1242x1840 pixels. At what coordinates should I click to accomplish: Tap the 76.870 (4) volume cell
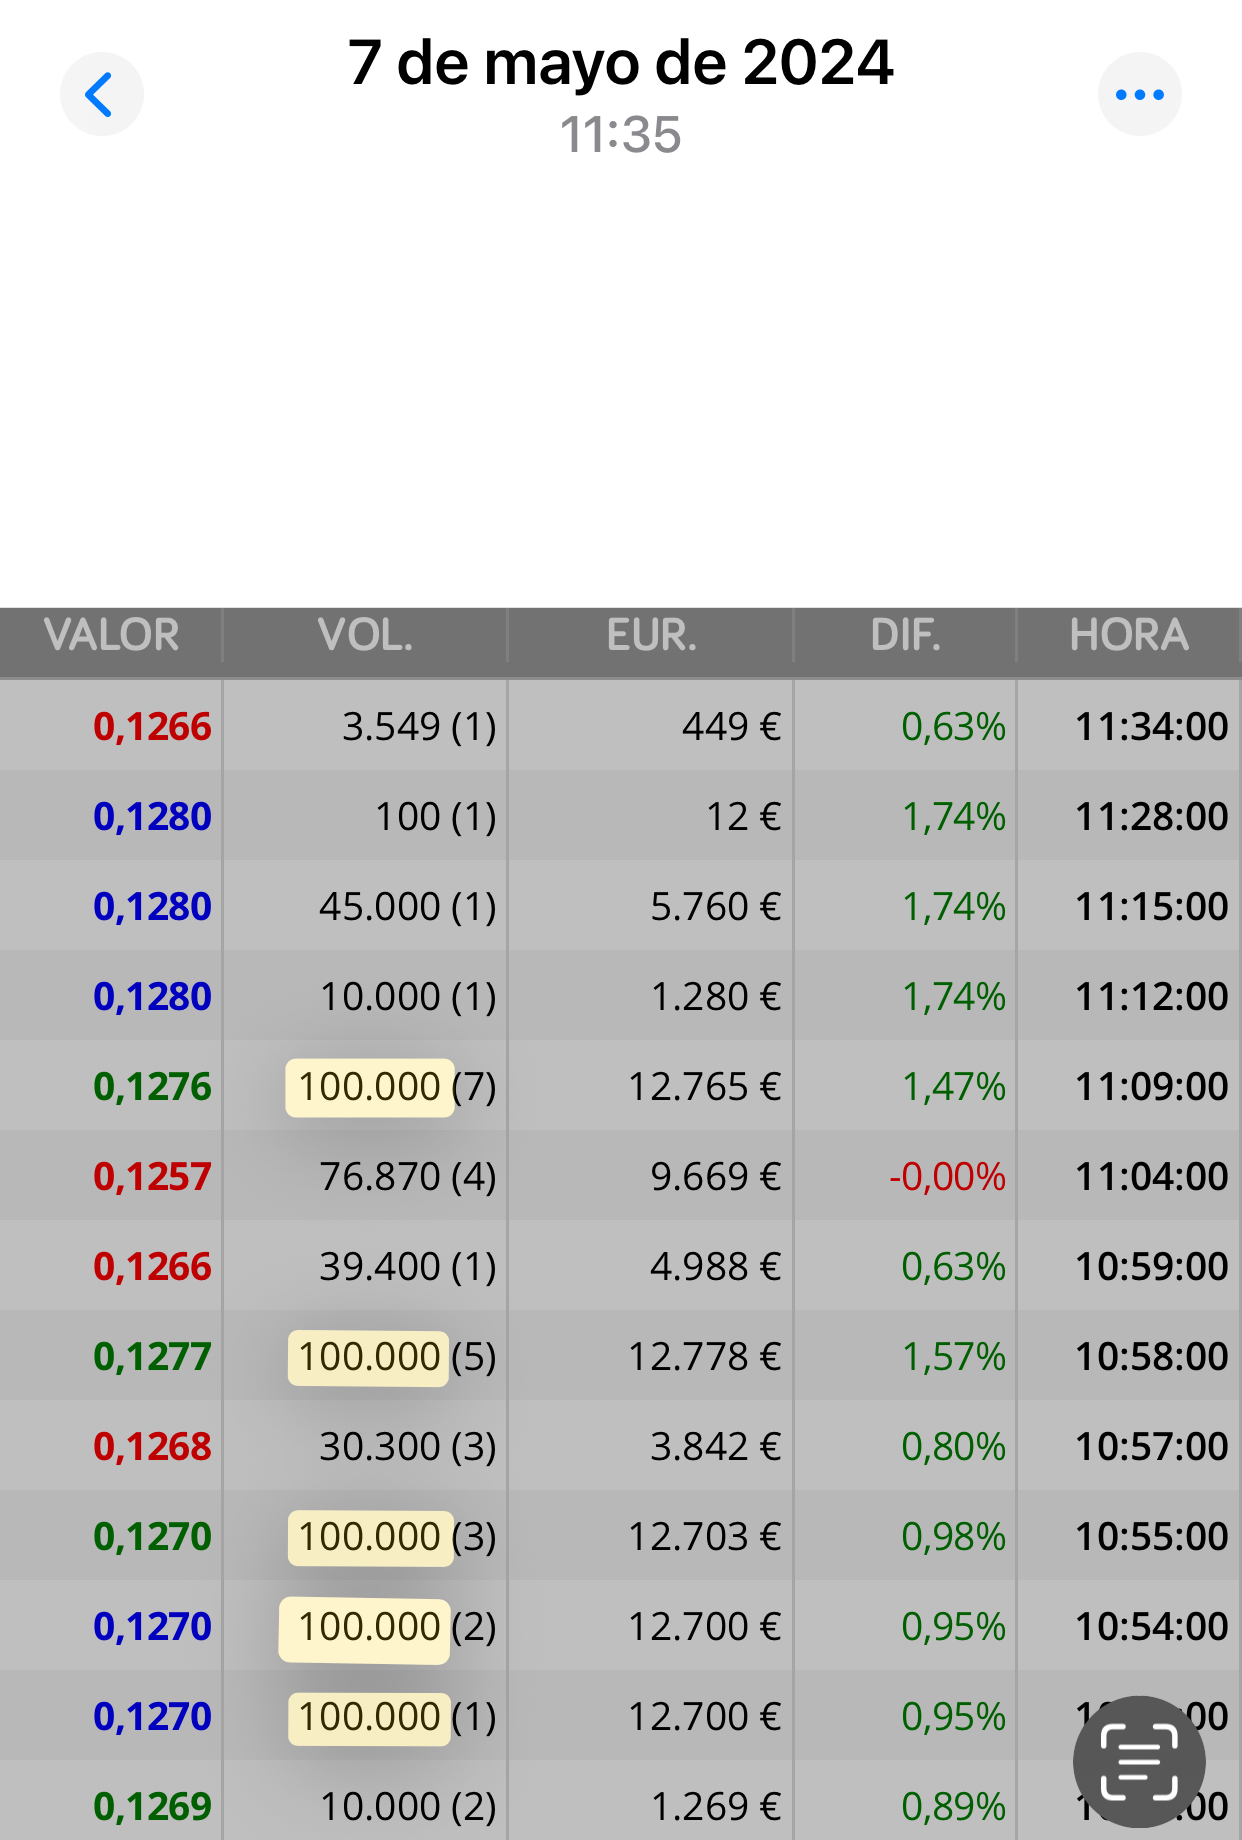(x=408, y=1177)
